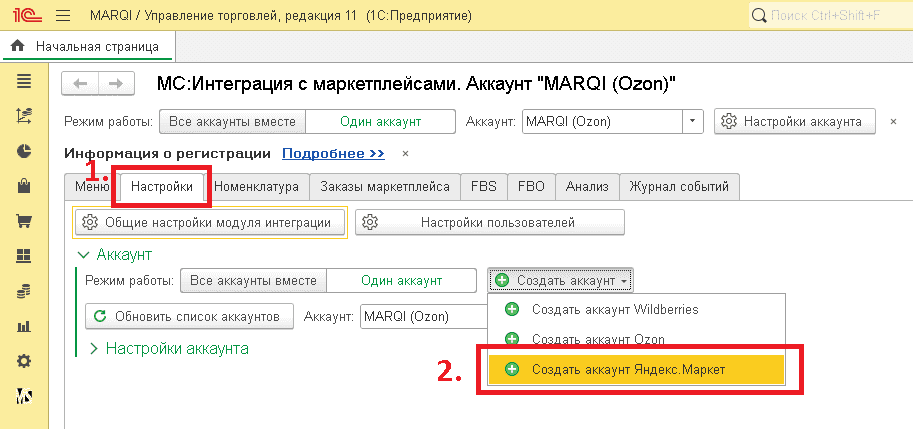The width and height of the screenshot is (913, 429).
Task: Switch to the 'FBO' tab
Action: [x=532, y=187]
